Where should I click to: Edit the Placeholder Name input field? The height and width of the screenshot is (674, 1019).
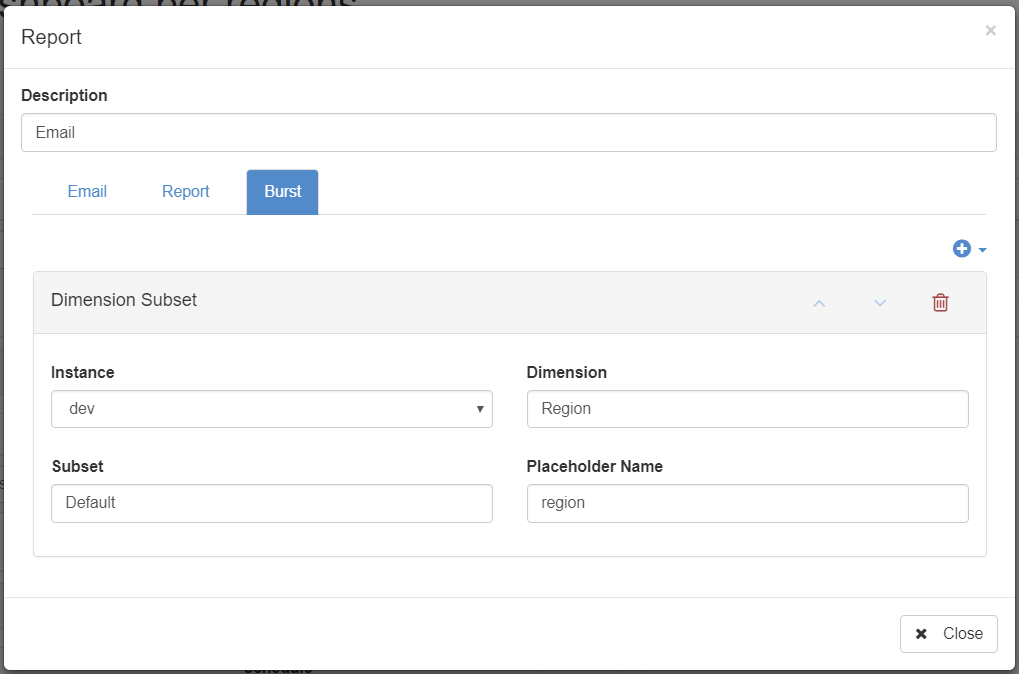747,503
